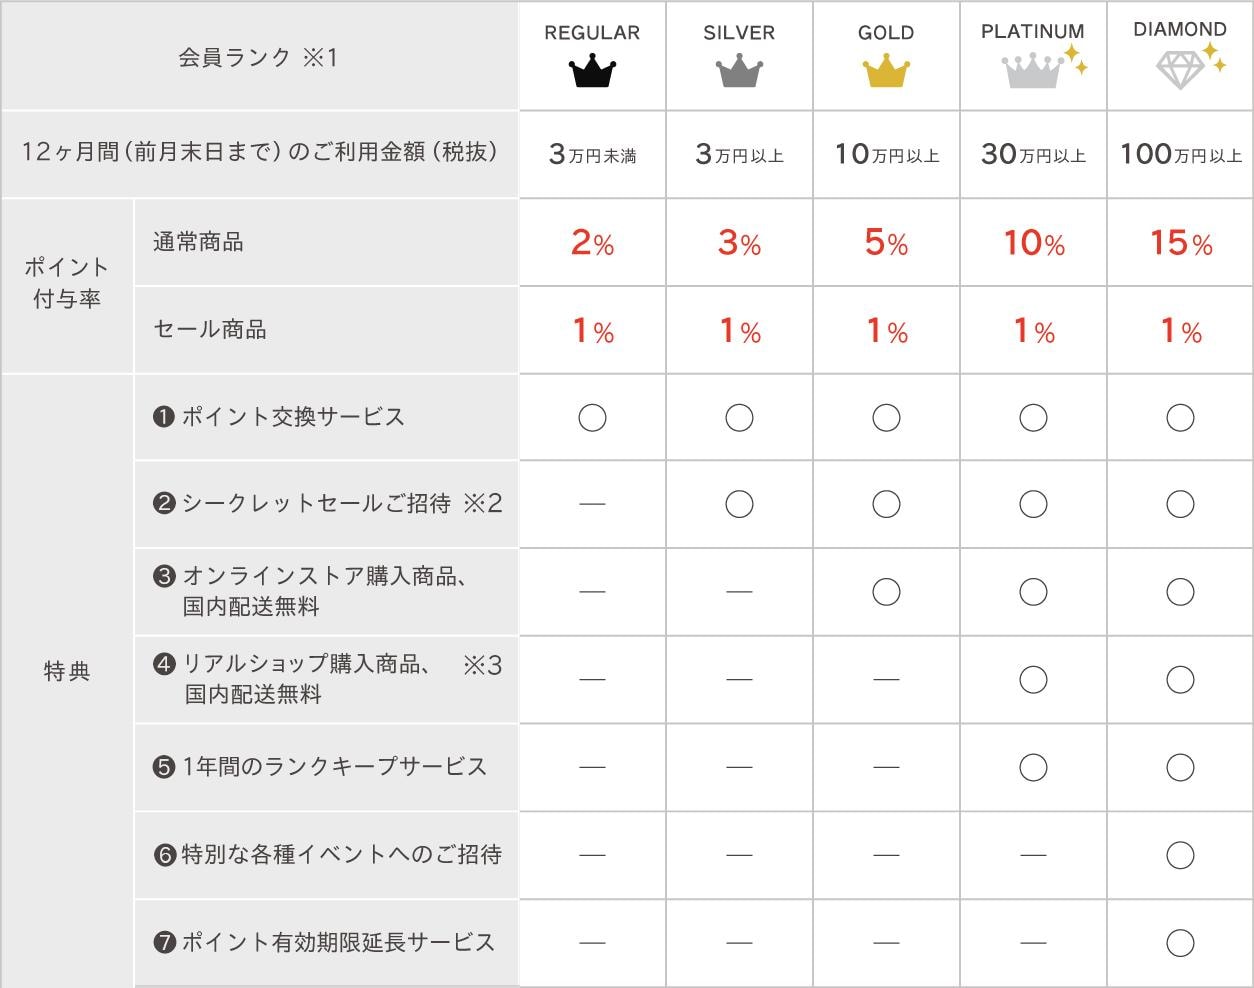Click the 2% rate for REGULAR 通常商品
Image resolution: width=1254 pixels, height=988 pixels.
point(592,243)
